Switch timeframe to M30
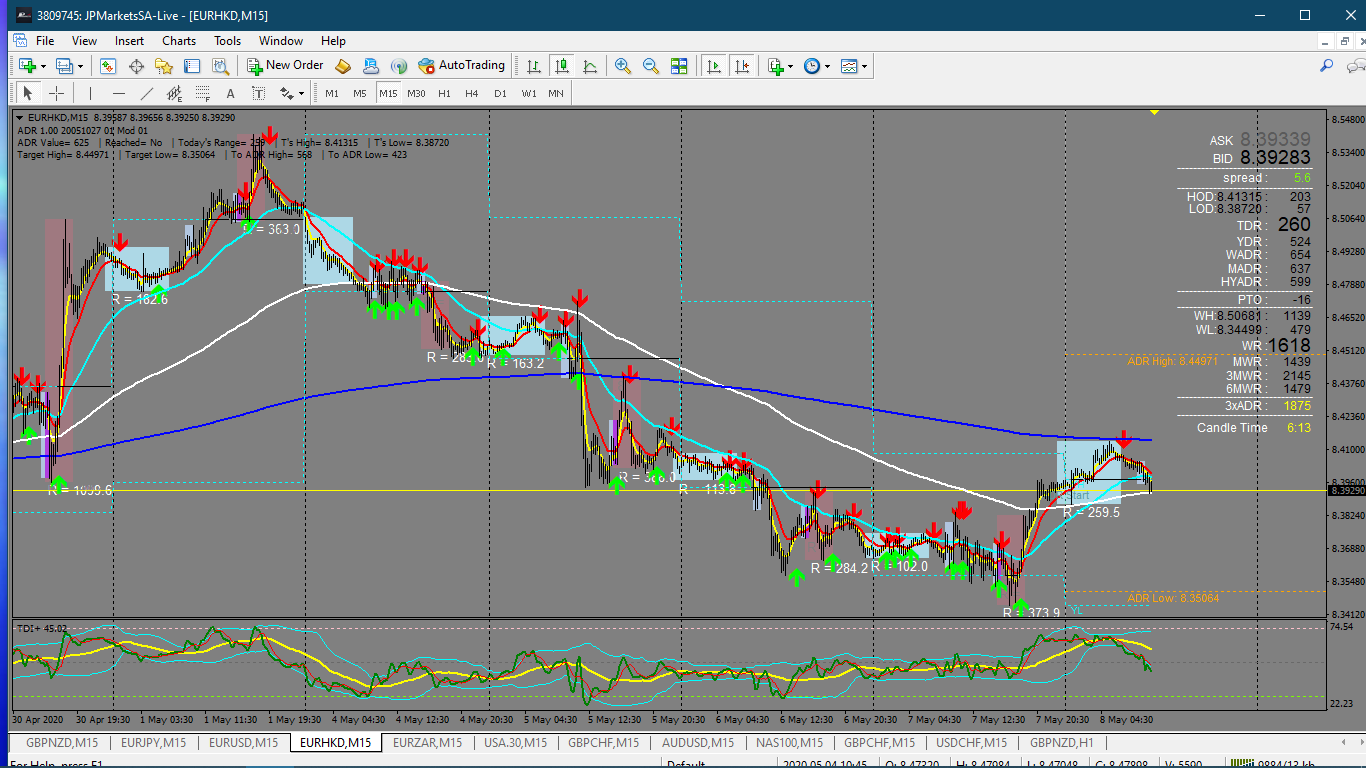Screen dimensions: 1366x768 (x=416, y=93)
